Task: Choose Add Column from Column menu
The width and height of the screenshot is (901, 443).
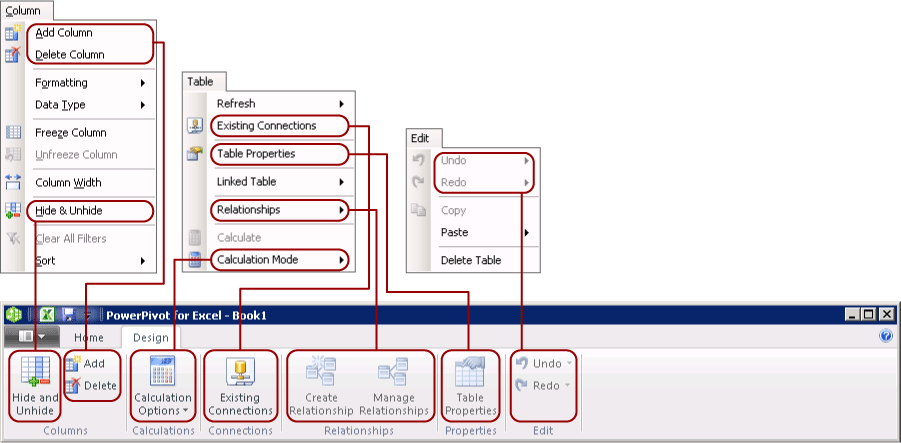Action: tap(63, 33)
